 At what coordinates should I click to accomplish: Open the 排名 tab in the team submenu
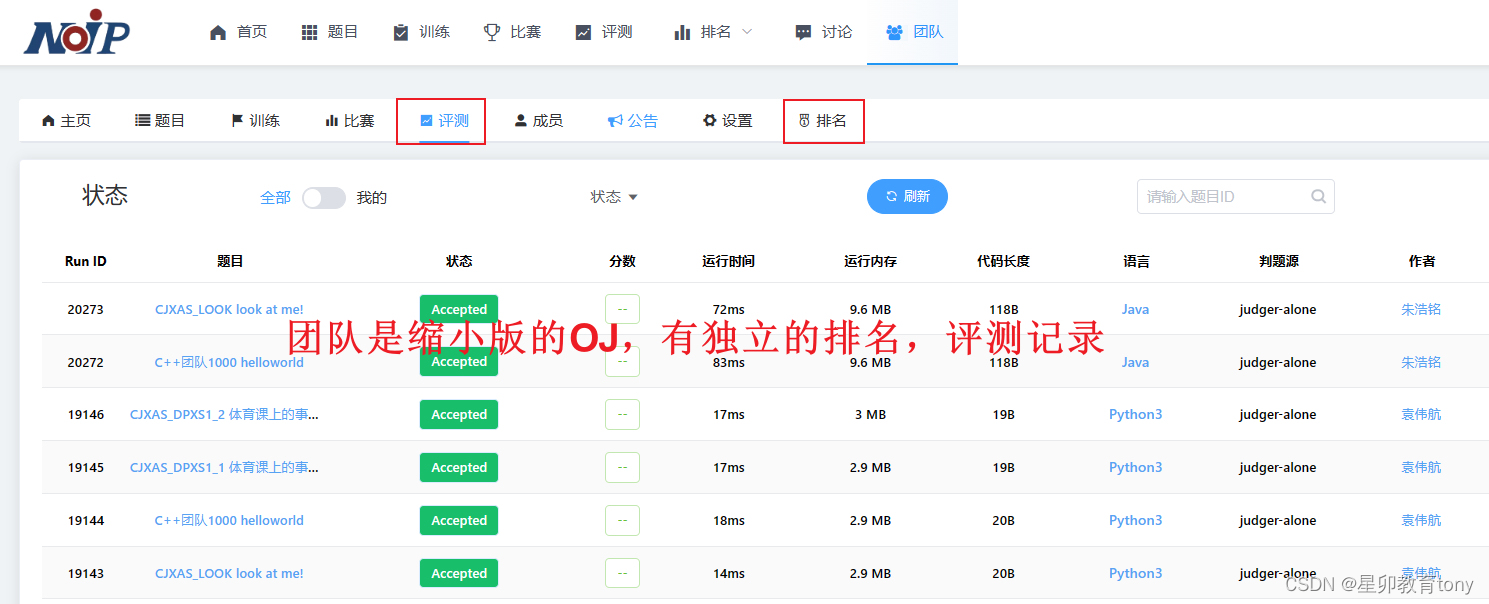click(824, 120)
